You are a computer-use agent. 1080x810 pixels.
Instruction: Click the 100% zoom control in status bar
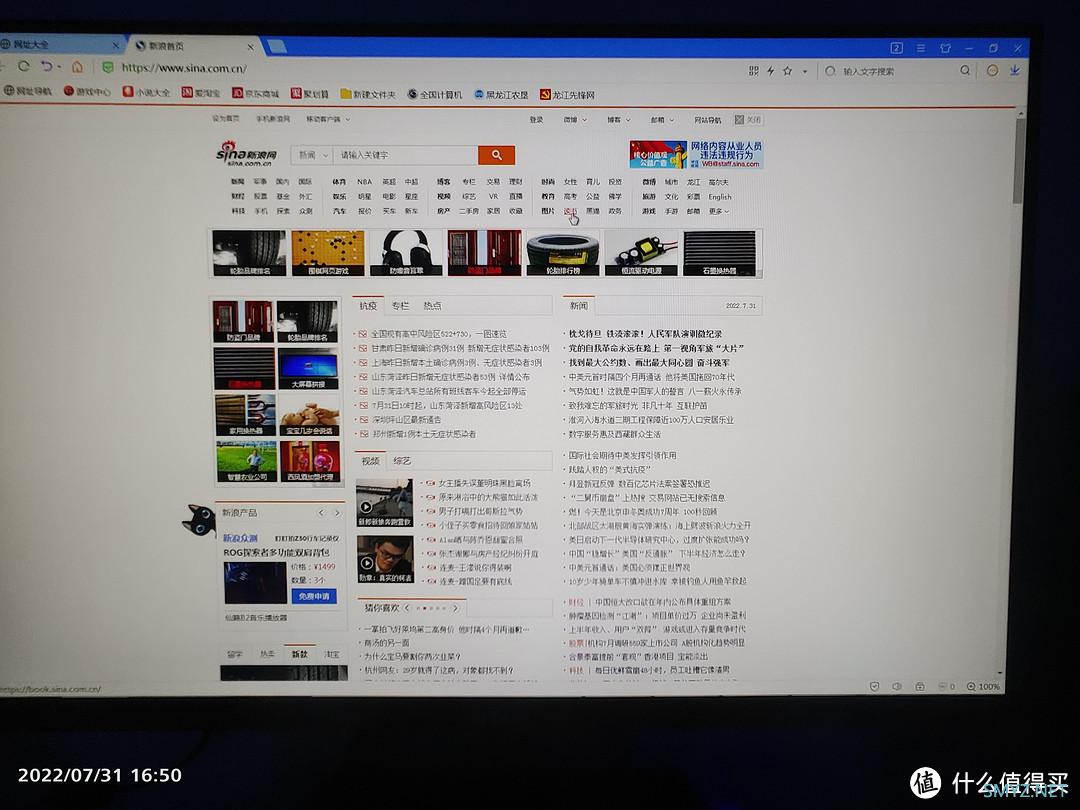click(983, 687)
